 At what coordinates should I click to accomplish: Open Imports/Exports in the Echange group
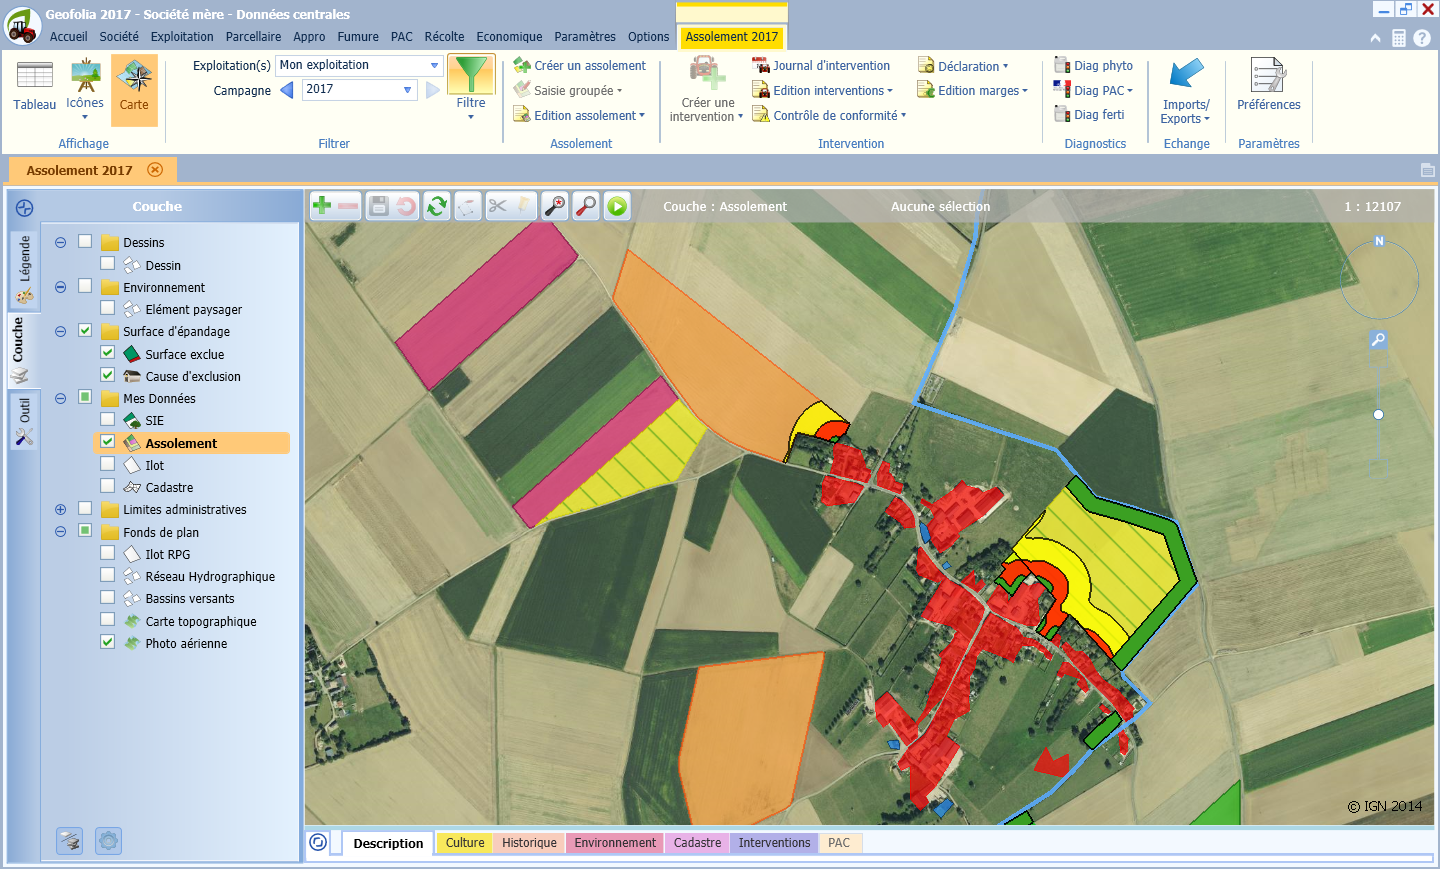[1185, 90]
